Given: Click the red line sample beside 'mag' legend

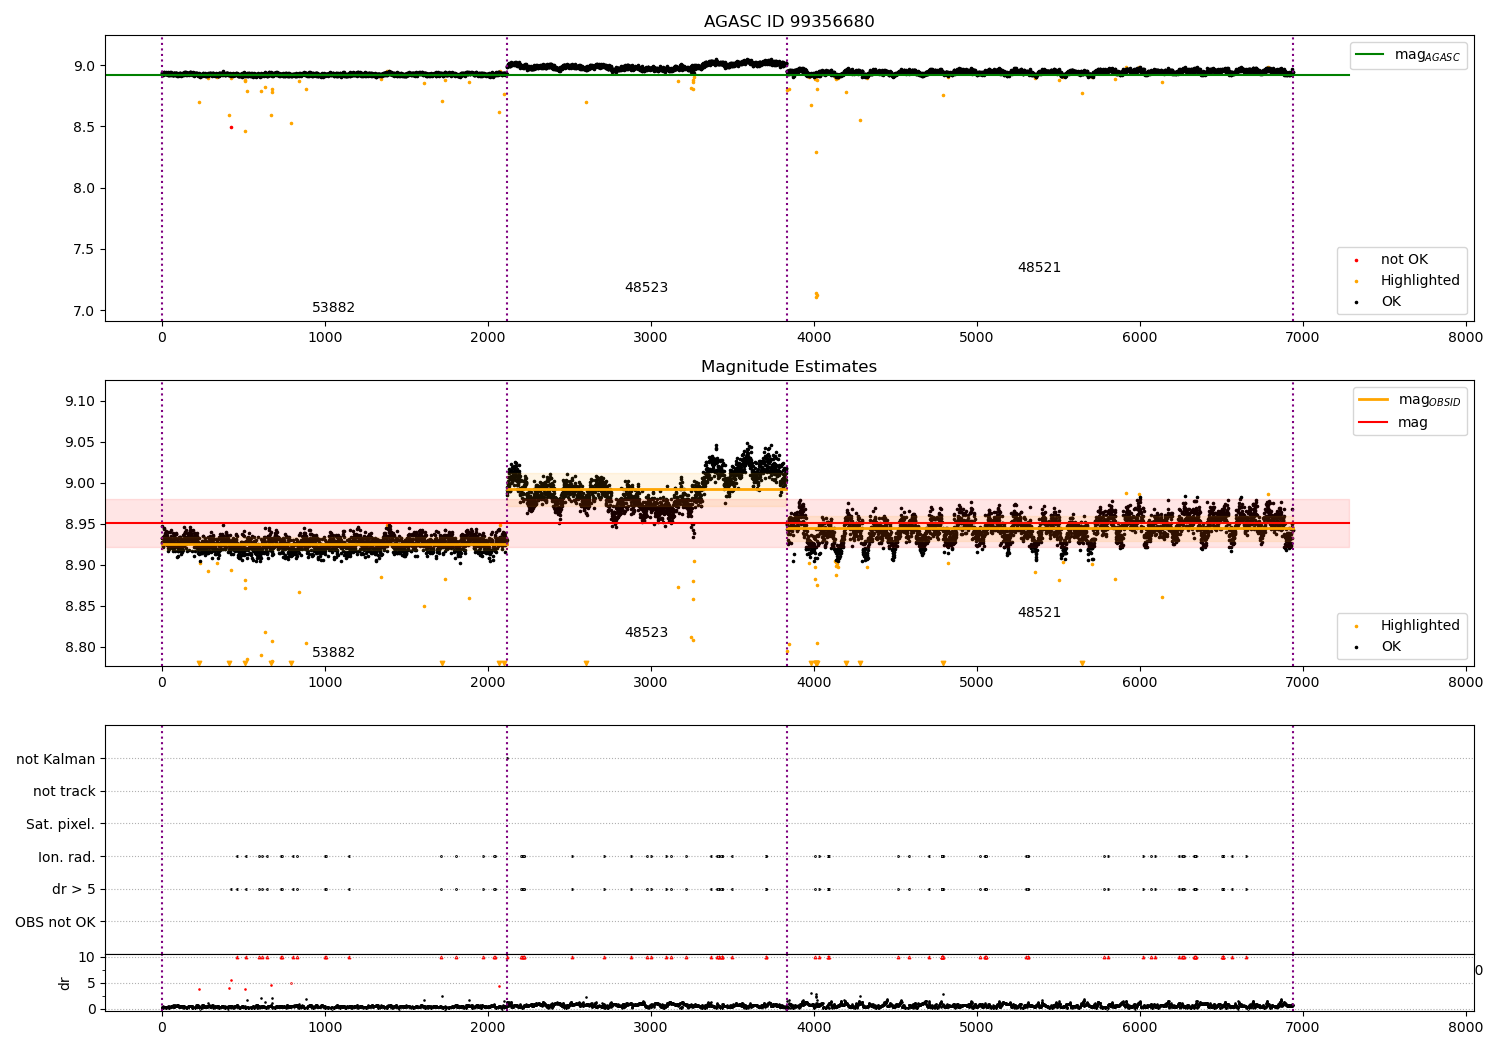Looking at the screenshot, I should coord(1374,422).
